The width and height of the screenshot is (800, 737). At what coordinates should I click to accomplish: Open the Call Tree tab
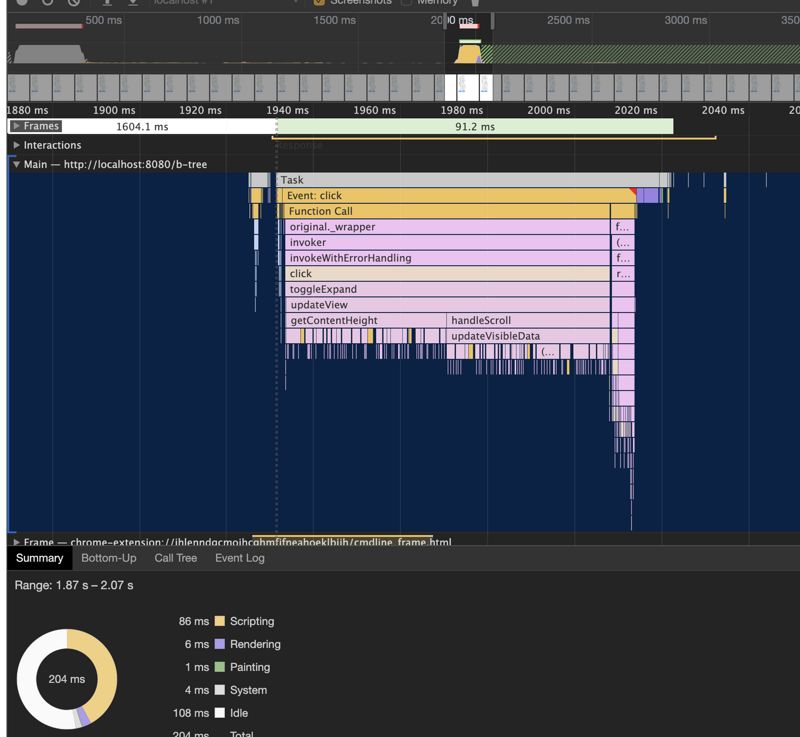click(175, 558)
